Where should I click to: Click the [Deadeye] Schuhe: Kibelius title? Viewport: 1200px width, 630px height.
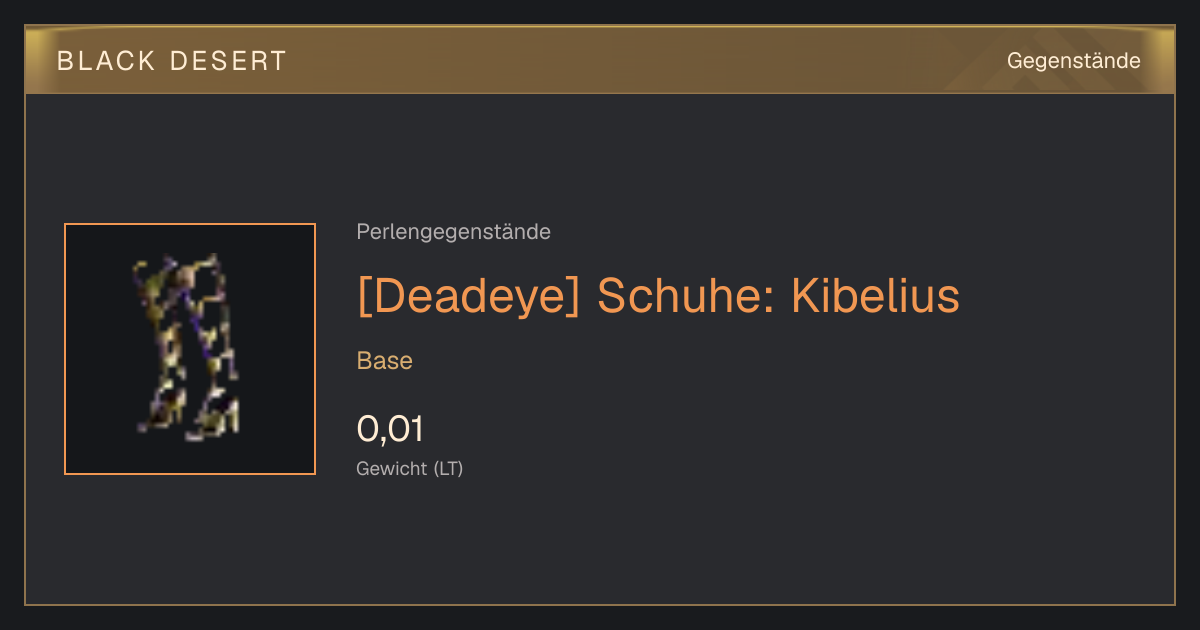tap(658, 296)
